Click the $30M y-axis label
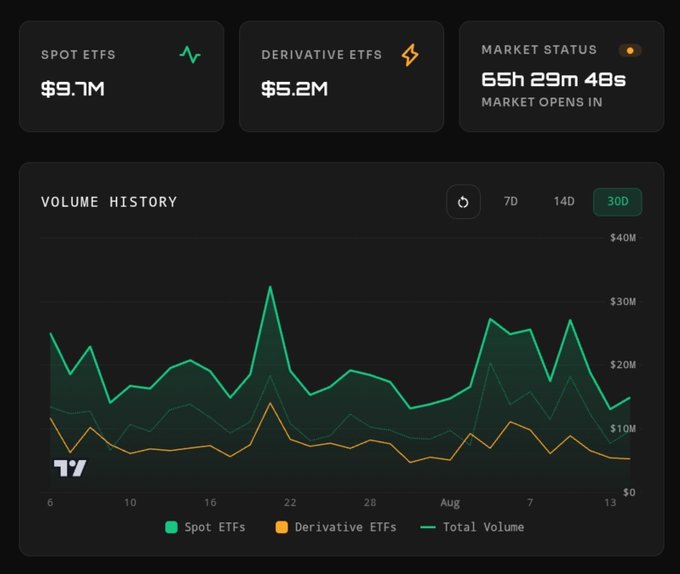Viewport: 680px width, 574px height. 623,301
